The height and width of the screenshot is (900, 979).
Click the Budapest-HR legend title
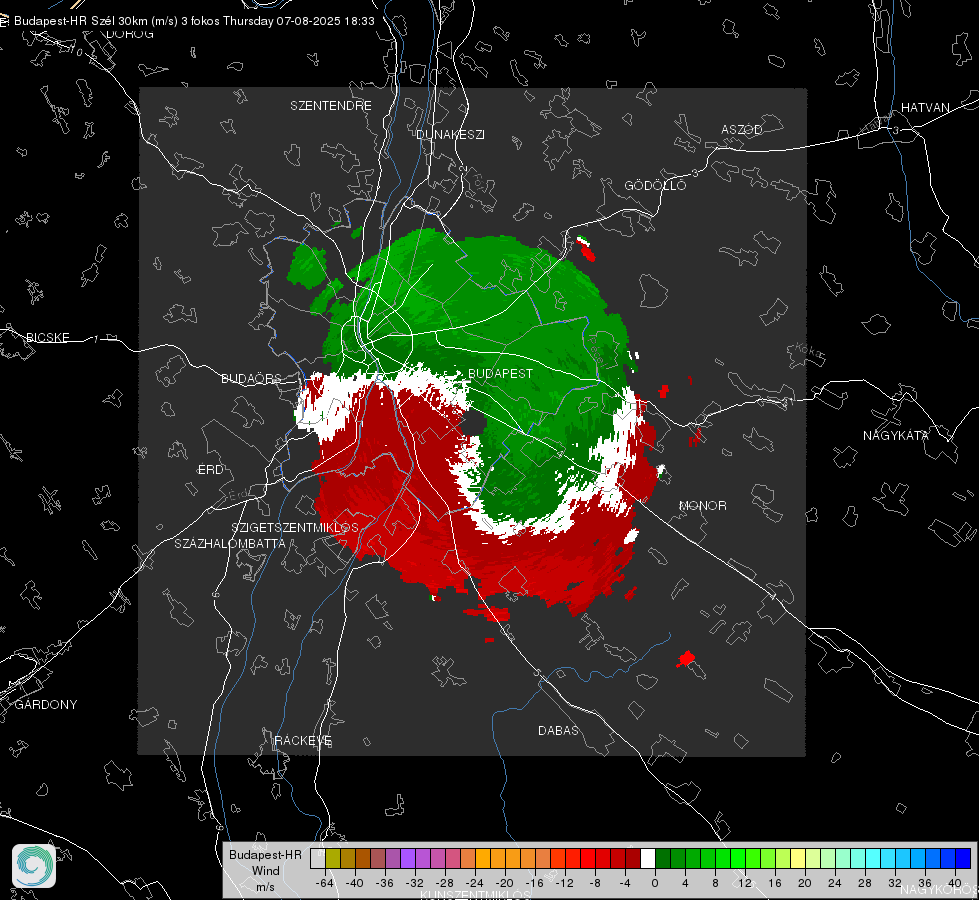(x=265, y=854)
